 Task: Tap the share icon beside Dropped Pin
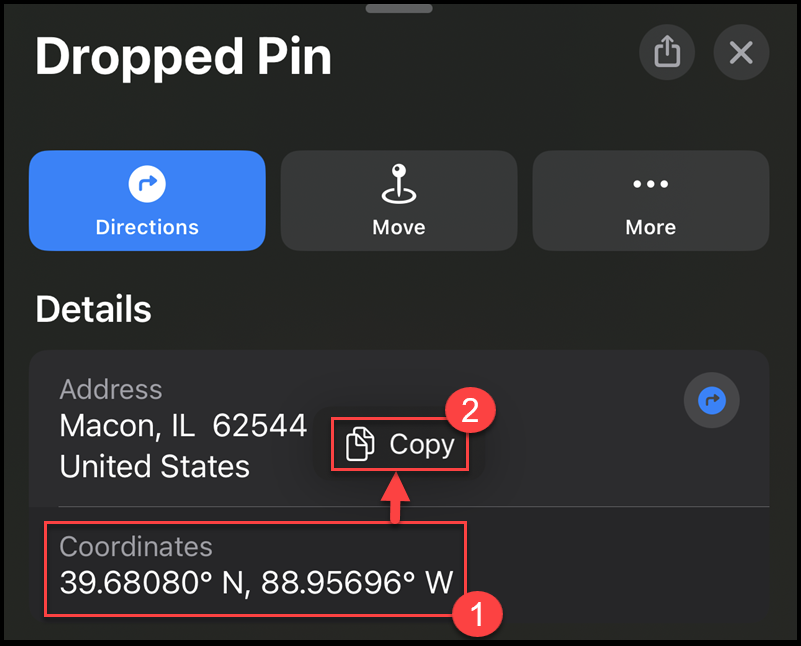(x=667, y=52)
